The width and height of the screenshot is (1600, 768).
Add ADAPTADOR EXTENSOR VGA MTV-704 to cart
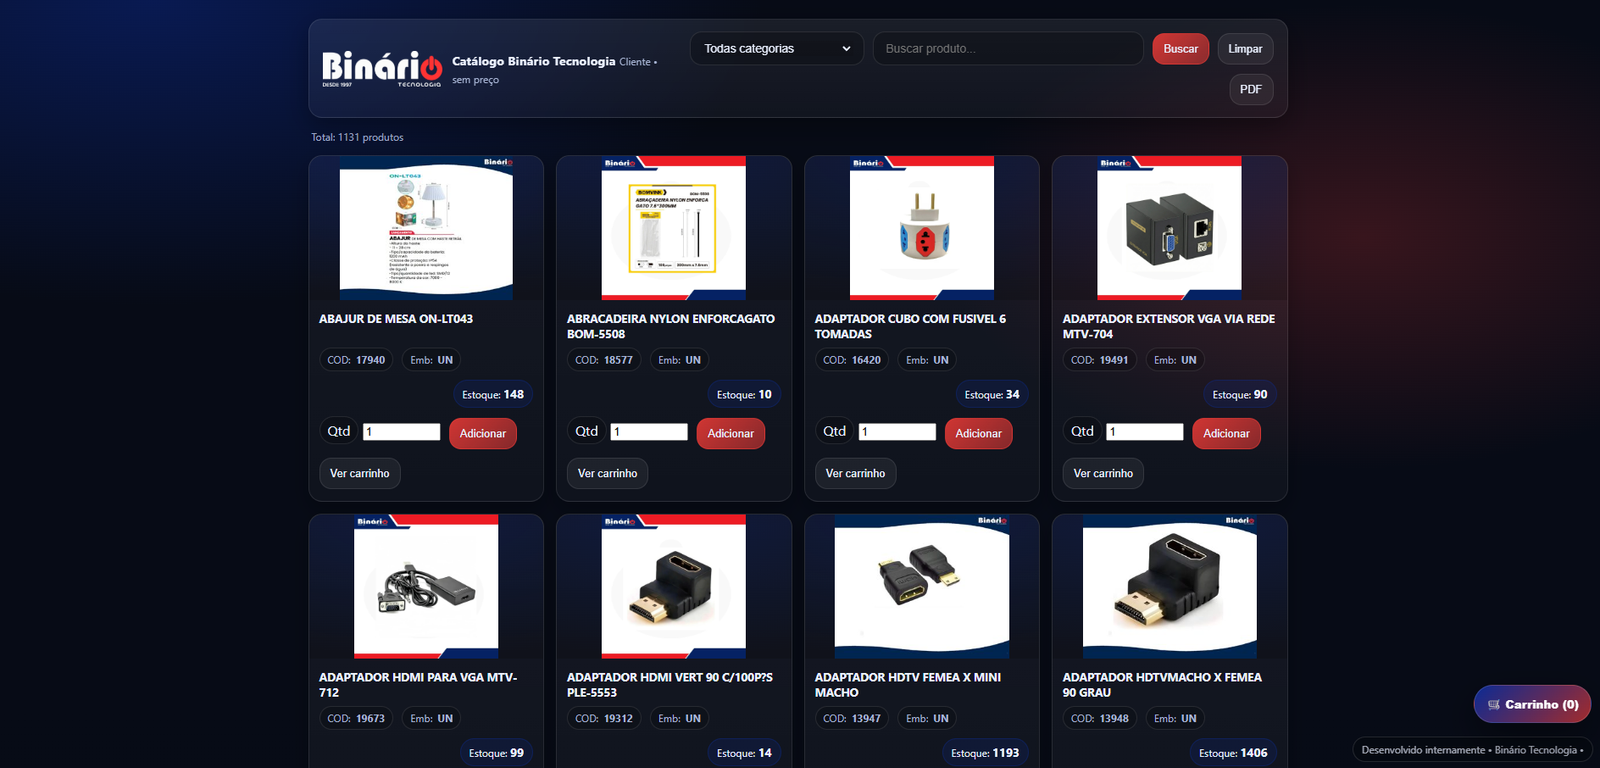tap(1227, 433)
